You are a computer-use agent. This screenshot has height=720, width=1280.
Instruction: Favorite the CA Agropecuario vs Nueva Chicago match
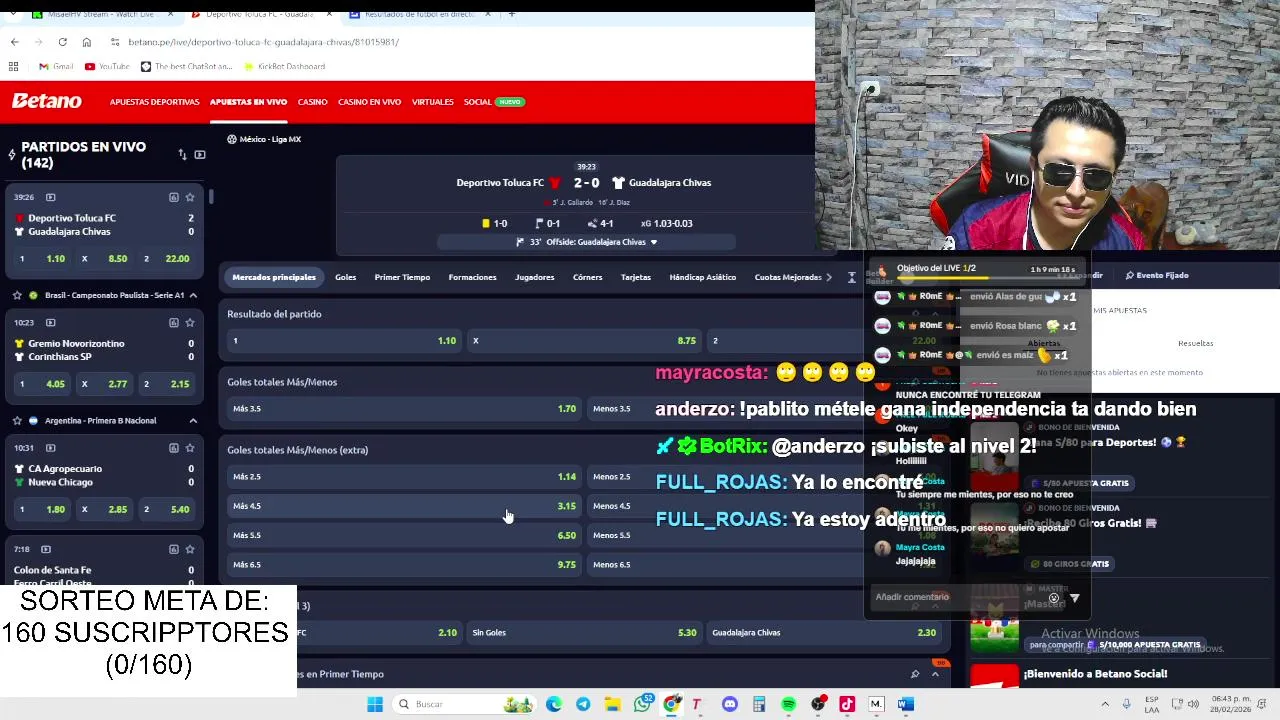[190, 448]
